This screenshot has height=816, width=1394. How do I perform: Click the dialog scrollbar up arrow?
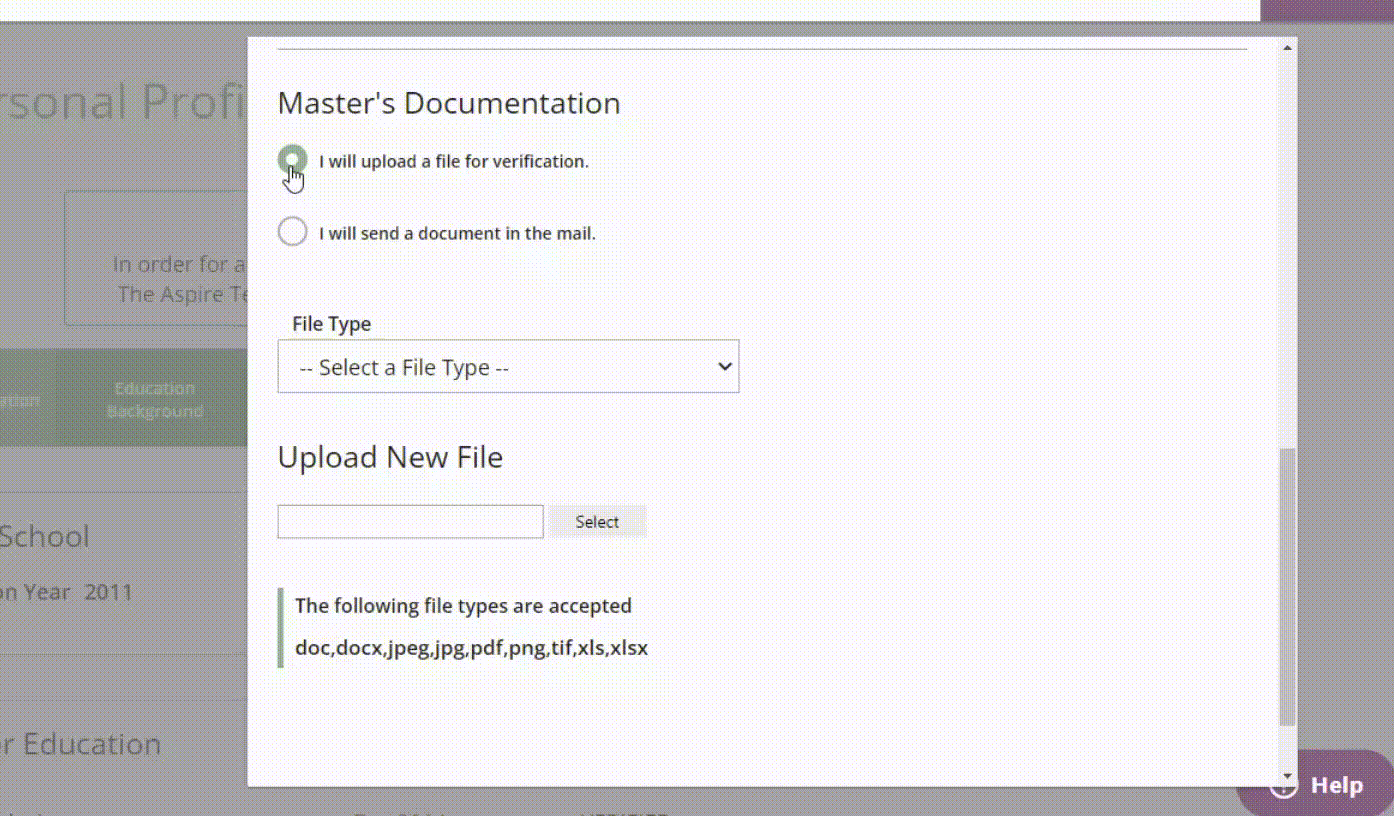(1288, 48)
